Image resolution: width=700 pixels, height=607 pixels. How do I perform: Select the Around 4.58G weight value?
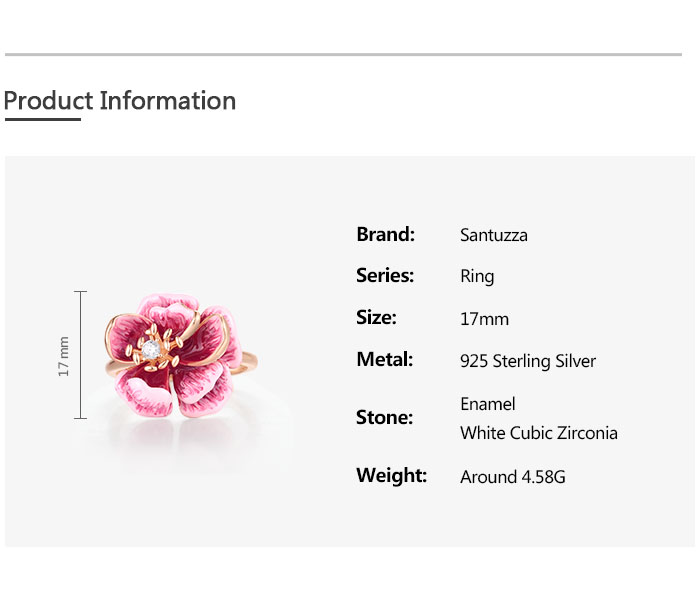512,477
